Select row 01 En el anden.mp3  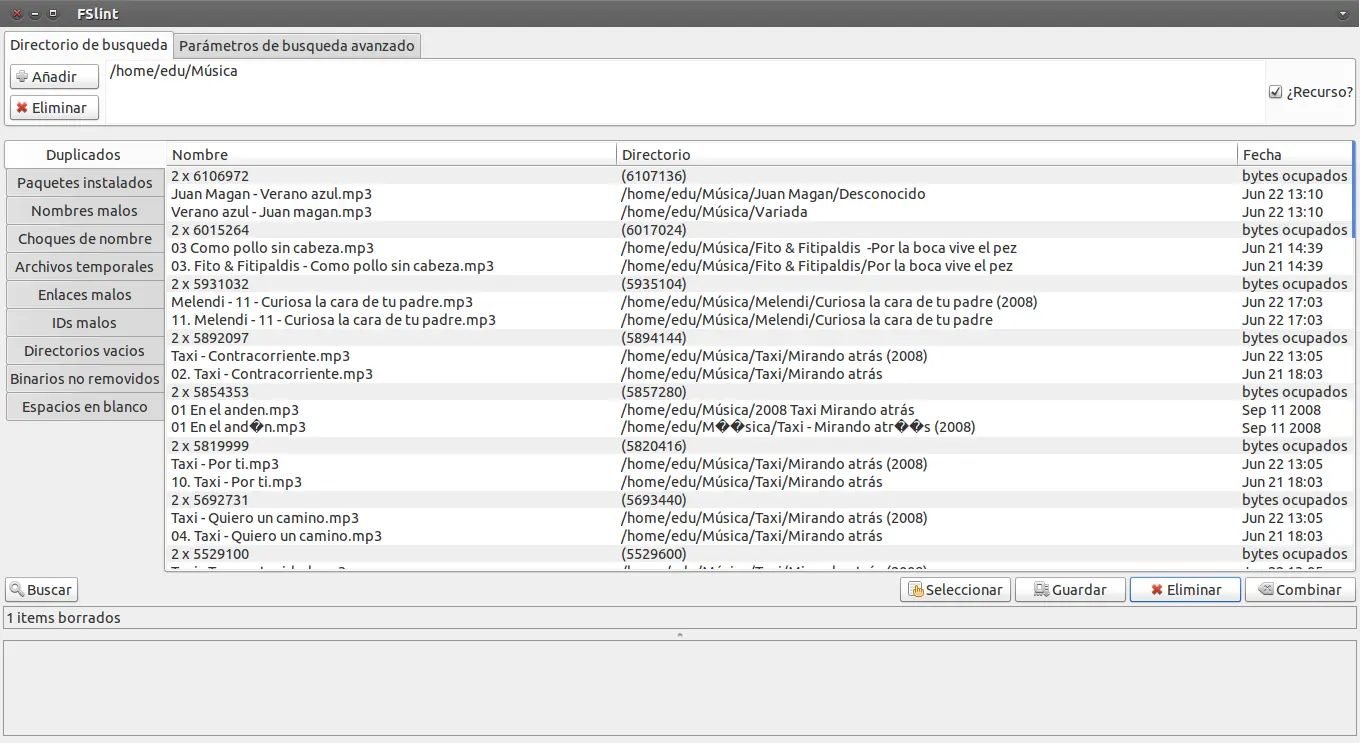759,410
